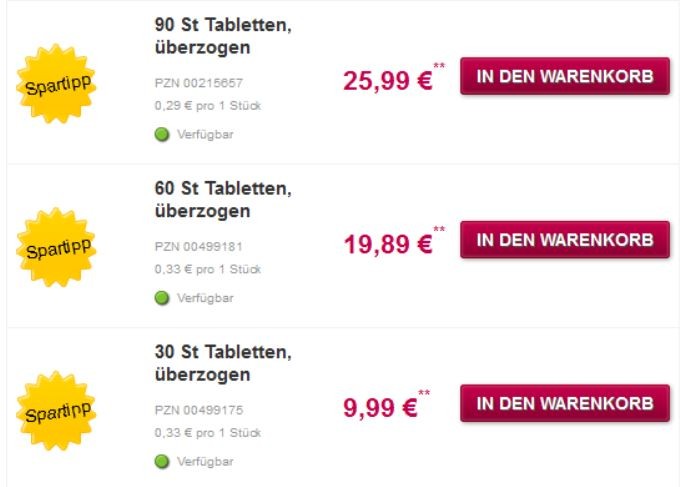Select the PZN 00499181 number text
The width and height of the screenshot is (680, 487).
(199, 246)
